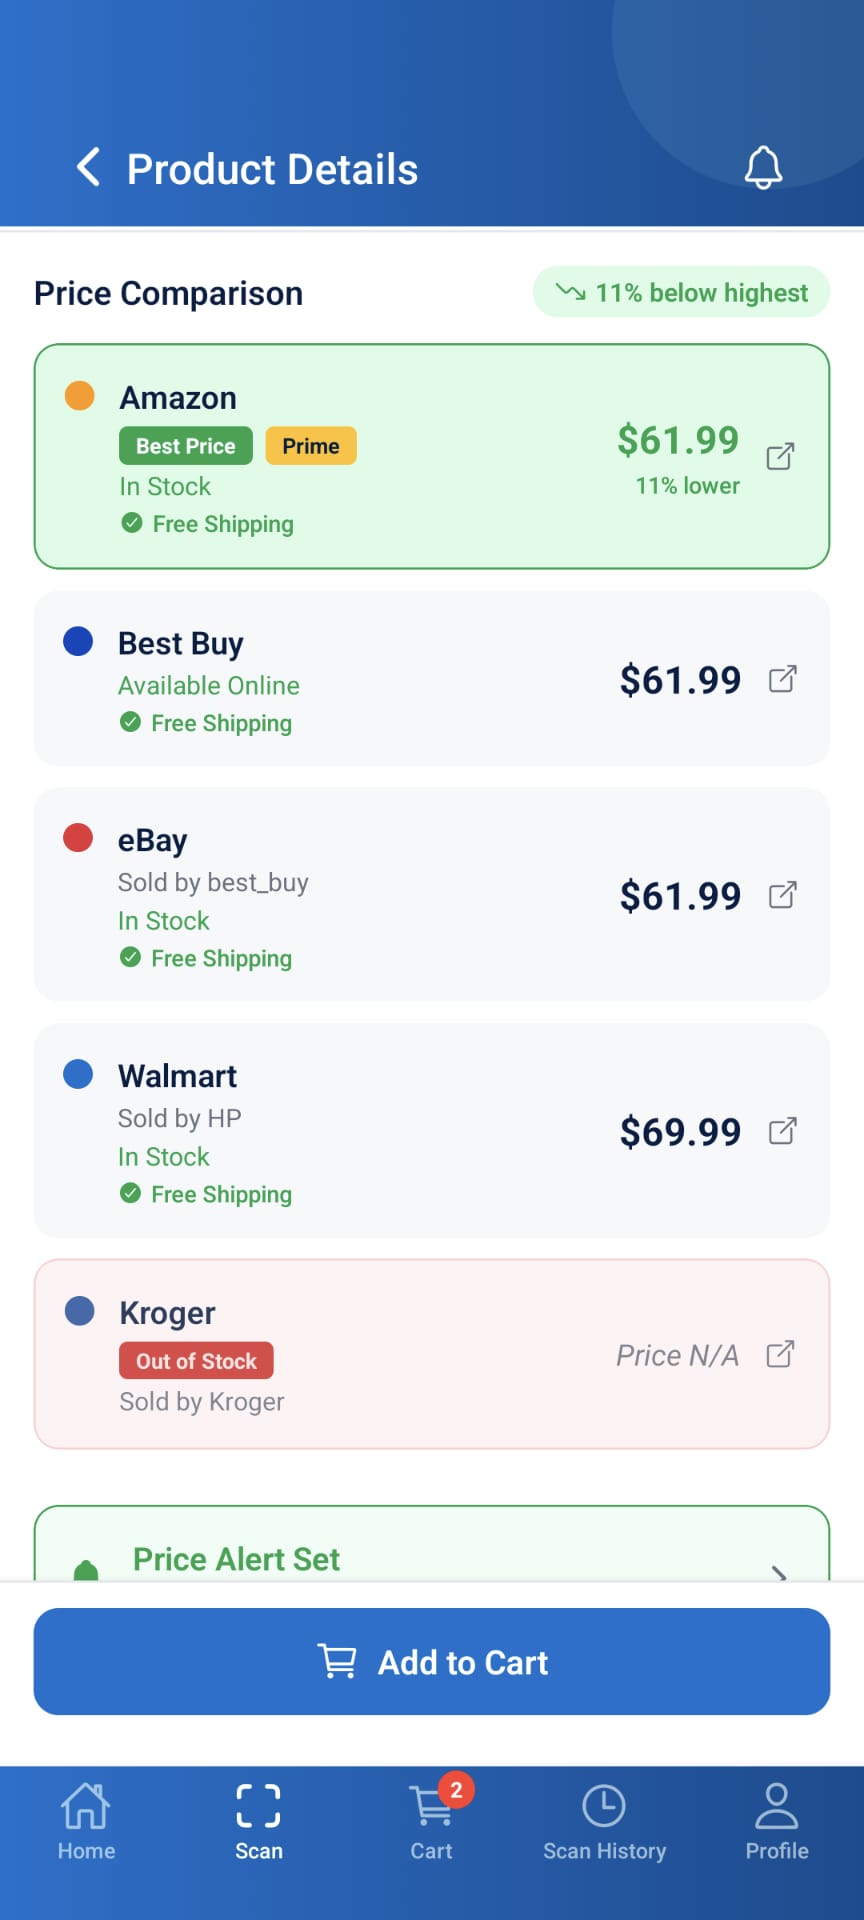This screenshot has height=1920, width=864.
Task: Go to Home tab
Action: tap(86, 1822)
